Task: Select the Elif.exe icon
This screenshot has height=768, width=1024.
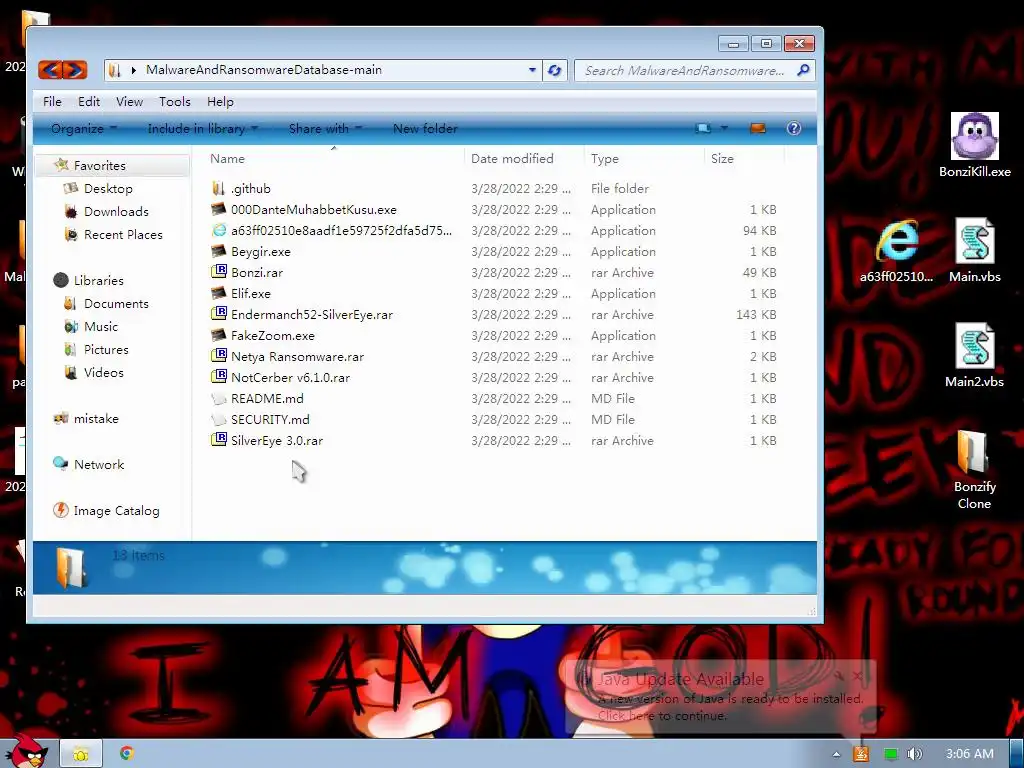Action: (219, 293)
